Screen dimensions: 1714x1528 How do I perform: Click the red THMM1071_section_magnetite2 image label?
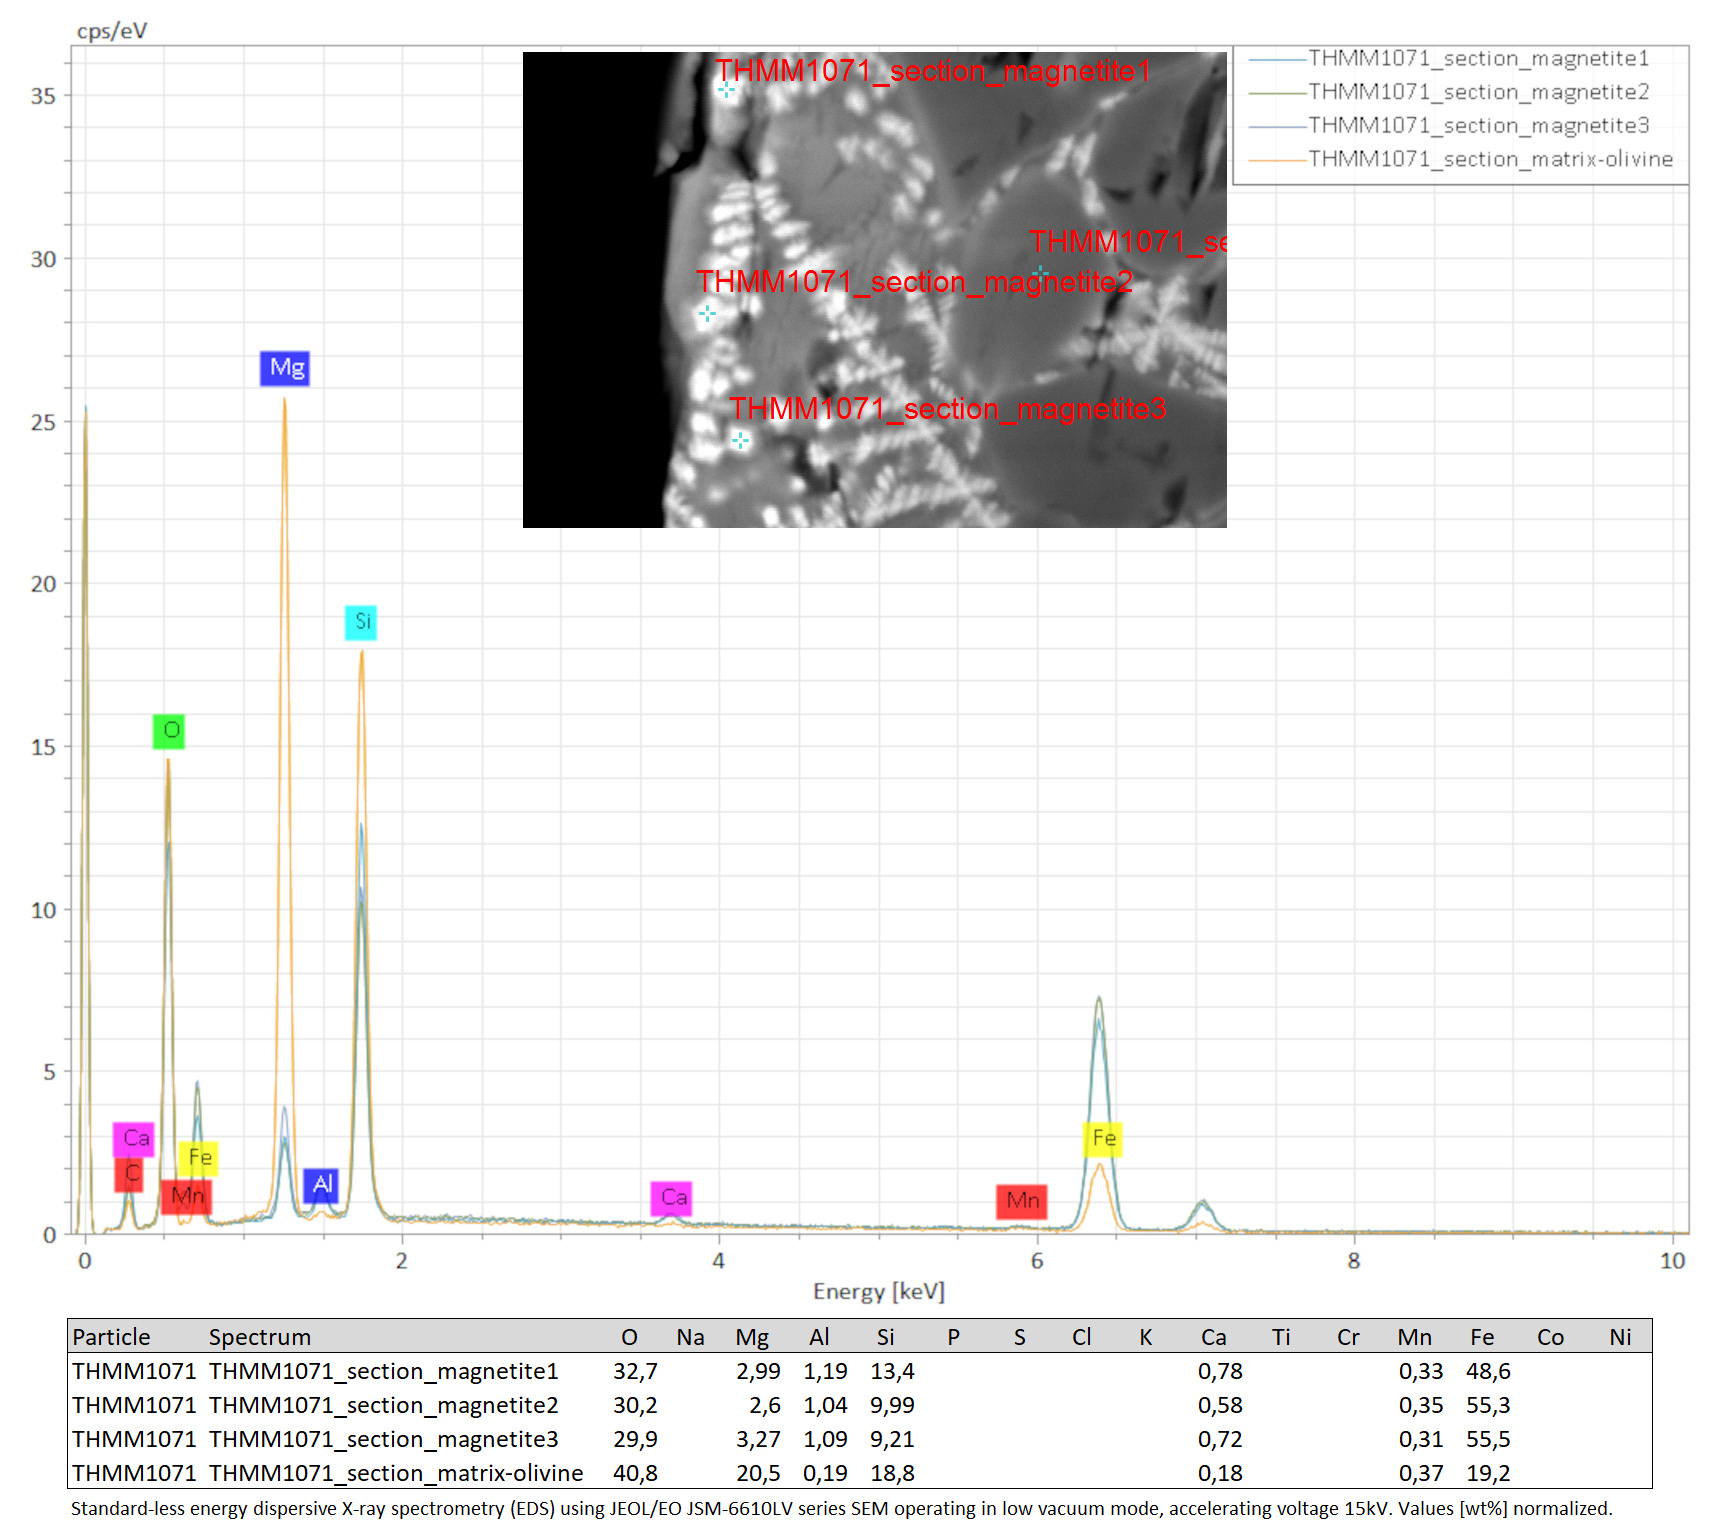pos(914,282)
